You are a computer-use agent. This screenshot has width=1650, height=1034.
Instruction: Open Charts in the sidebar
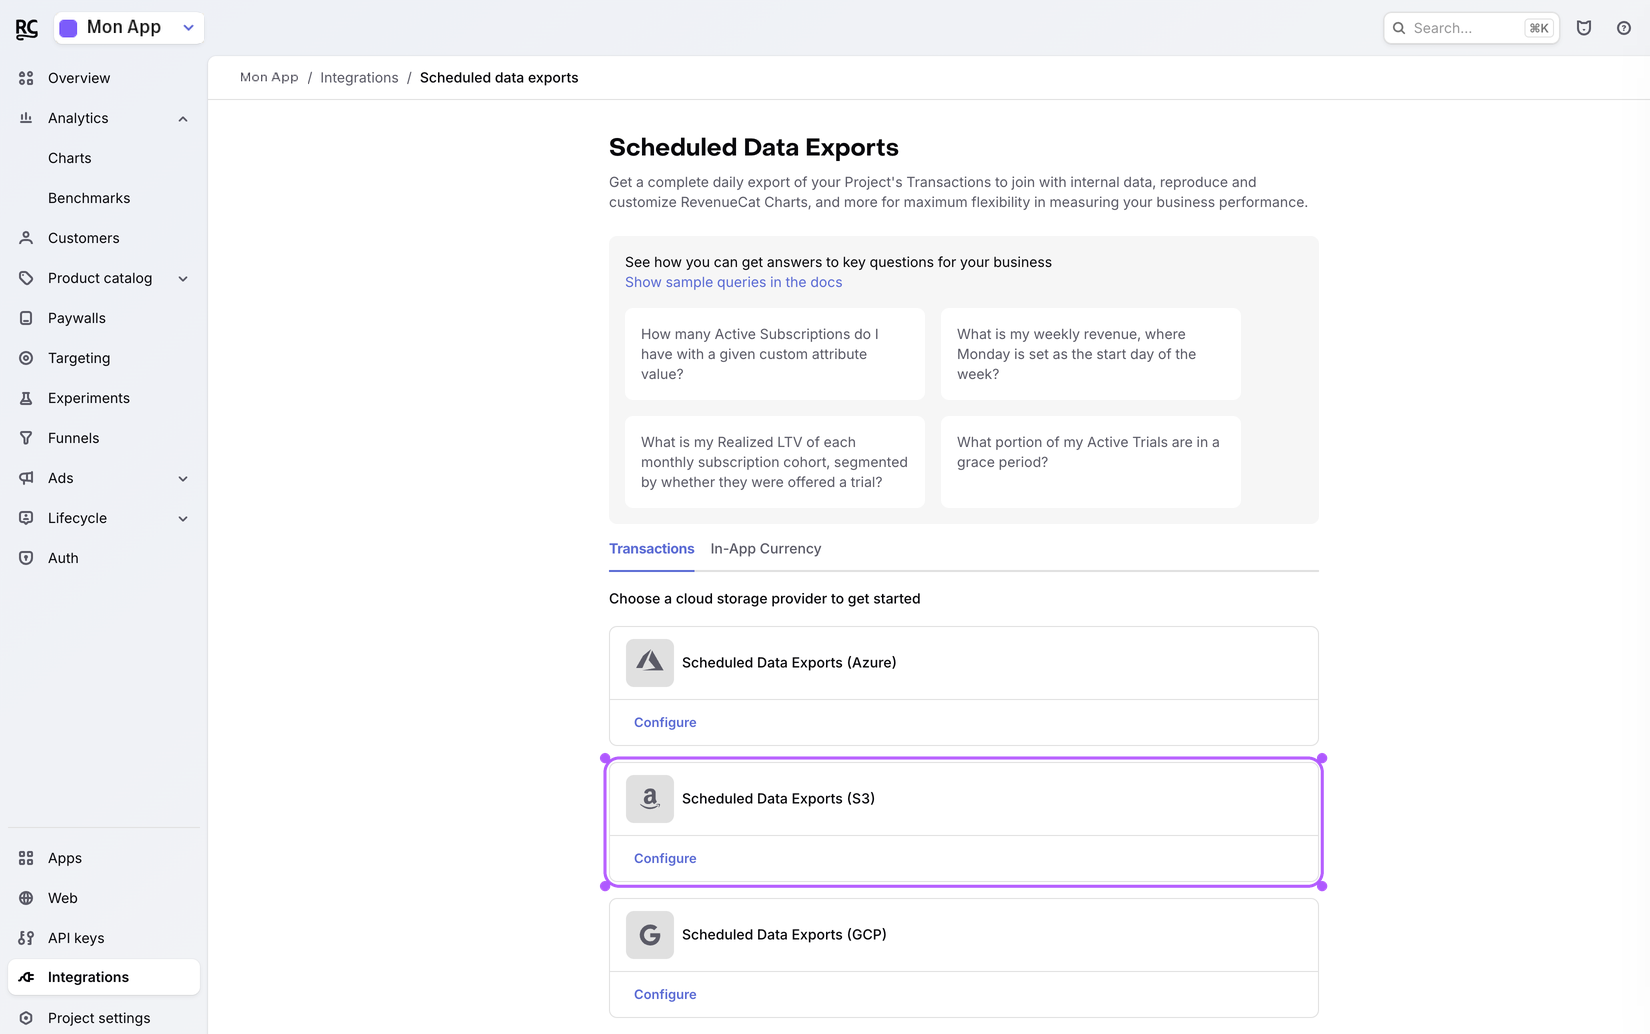(x=70, y=158)
